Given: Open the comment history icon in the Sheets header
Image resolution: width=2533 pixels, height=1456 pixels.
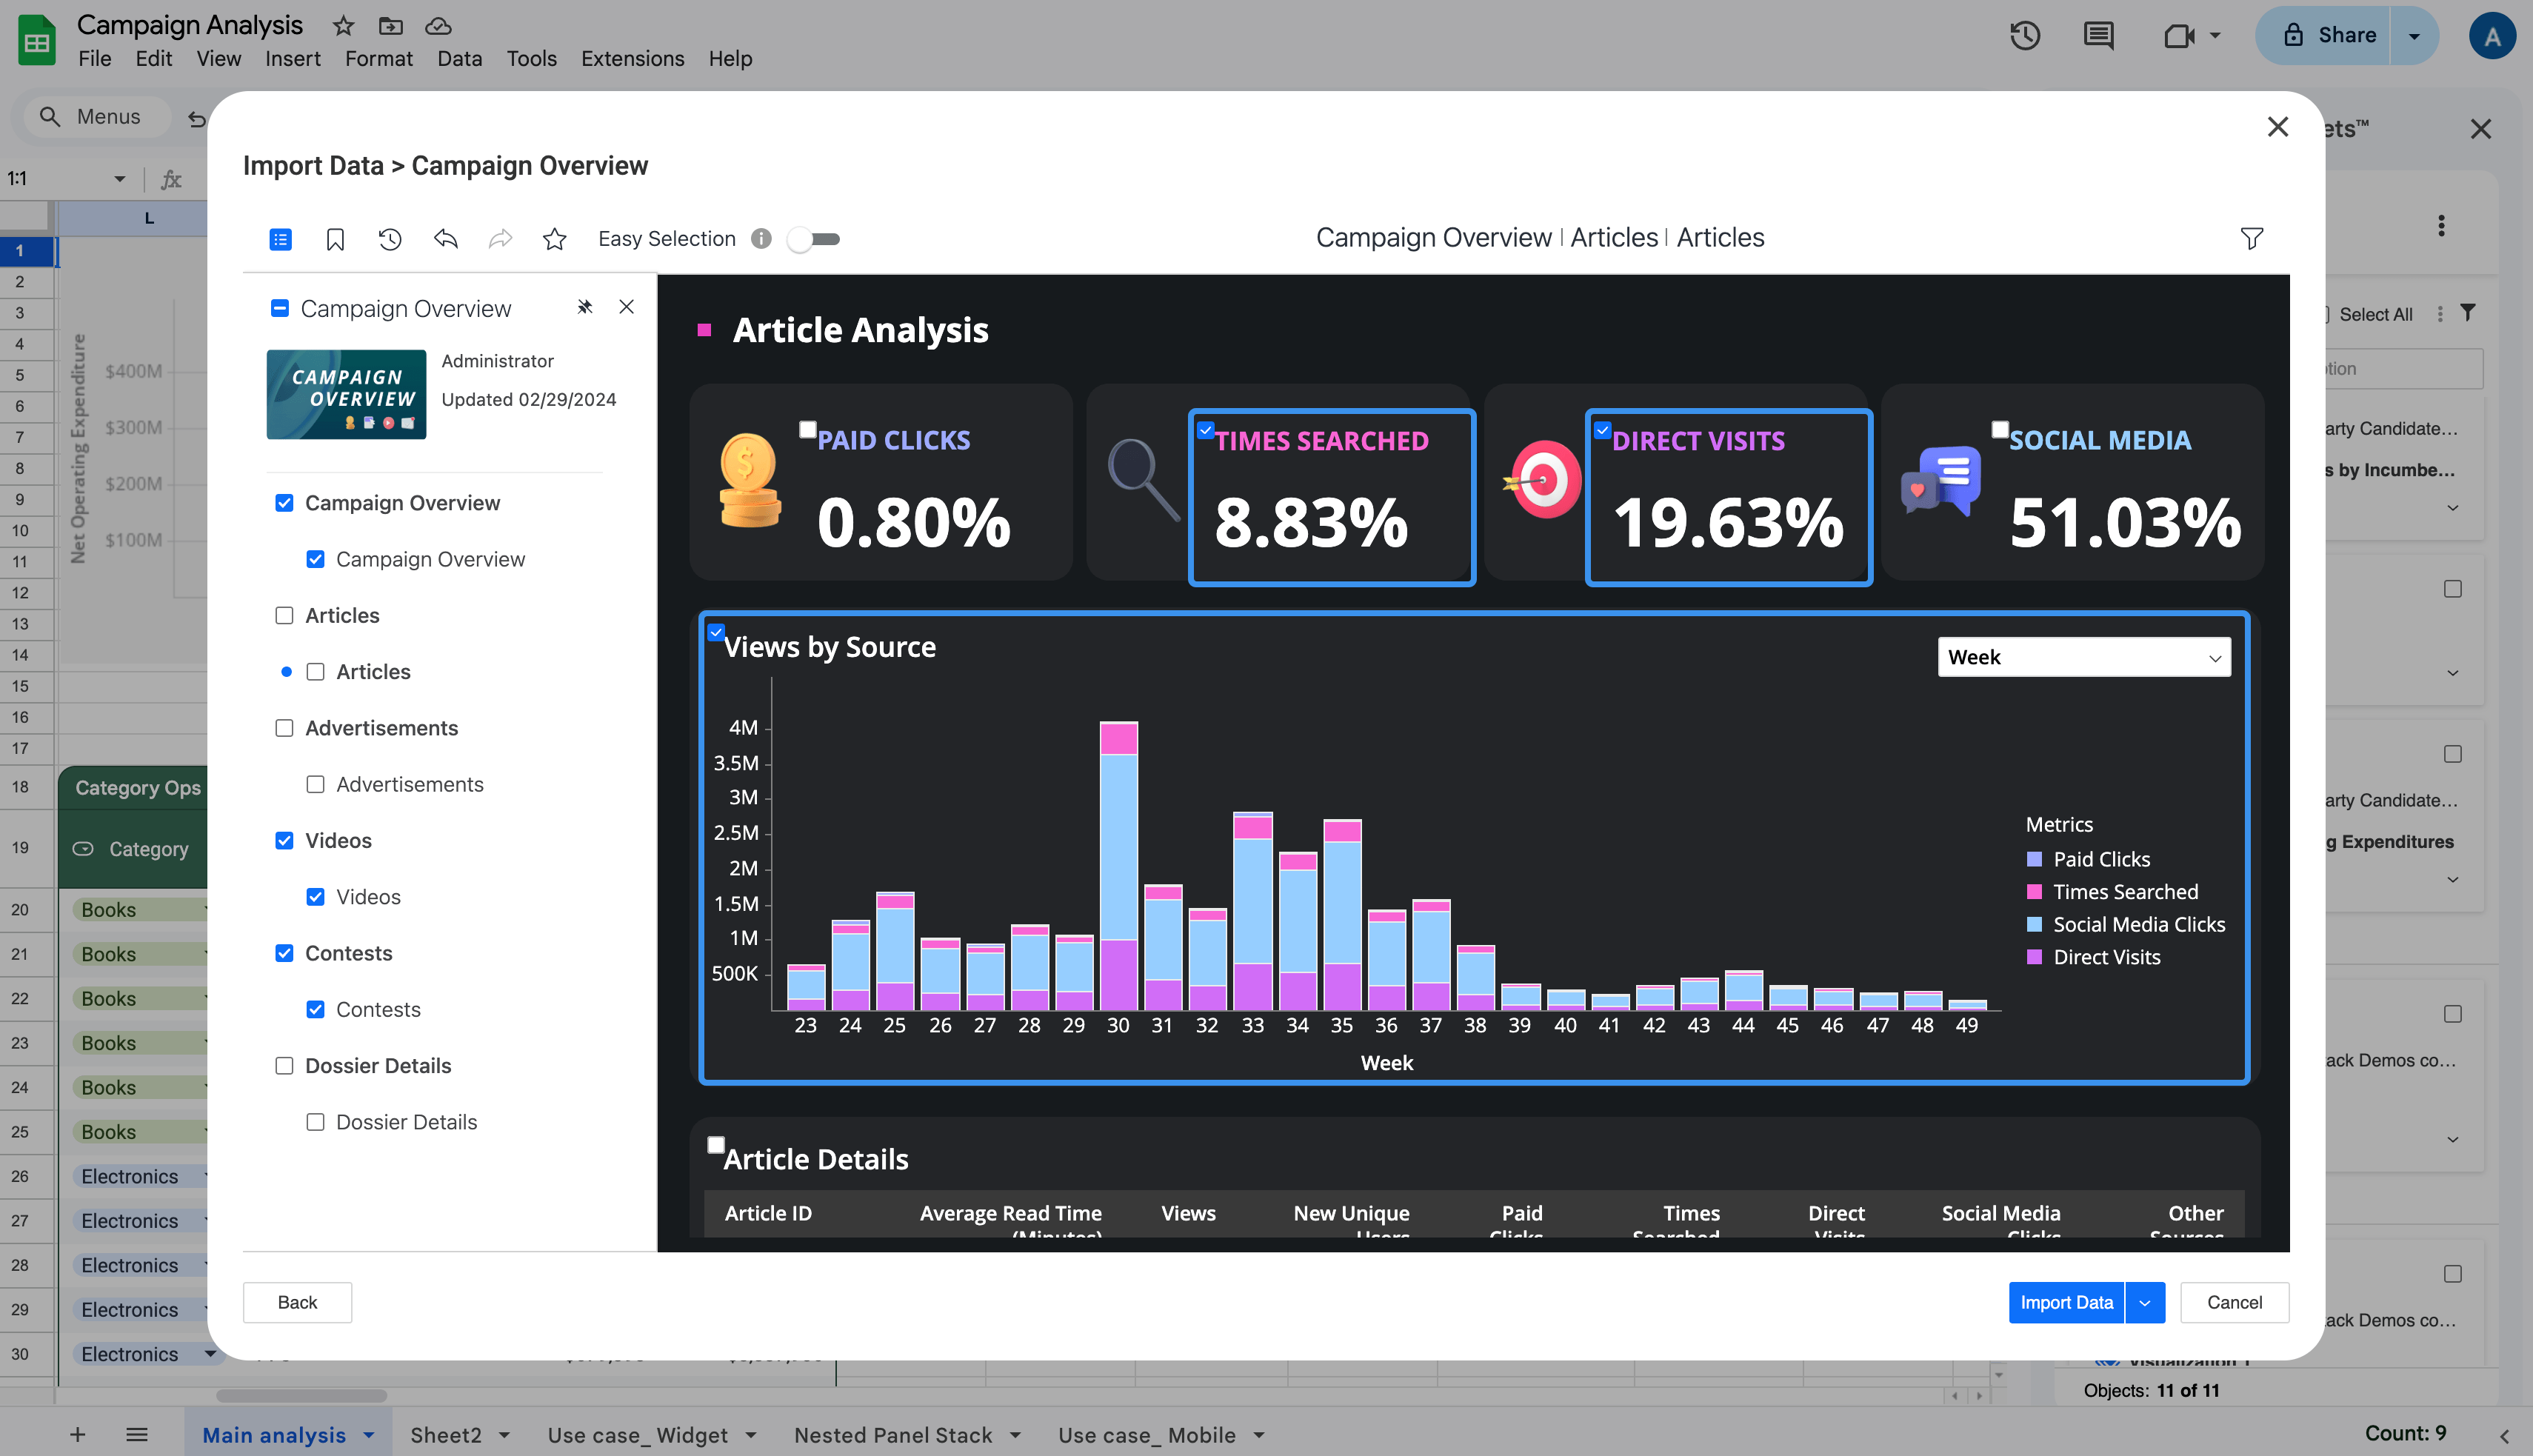Looking at the screenshot, I should pyautogui.click(x=2098, y=36).
